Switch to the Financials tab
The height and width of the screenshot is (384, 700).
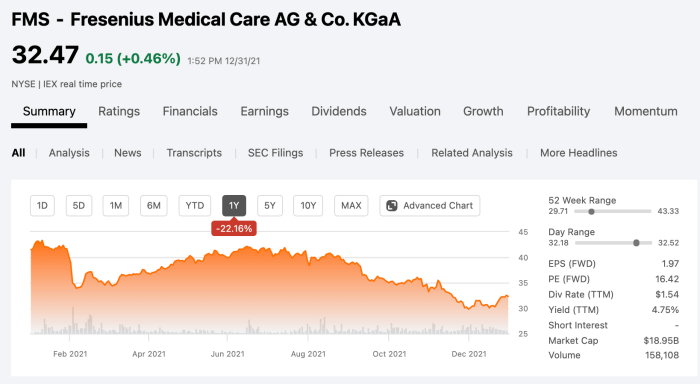coord(190,111)
